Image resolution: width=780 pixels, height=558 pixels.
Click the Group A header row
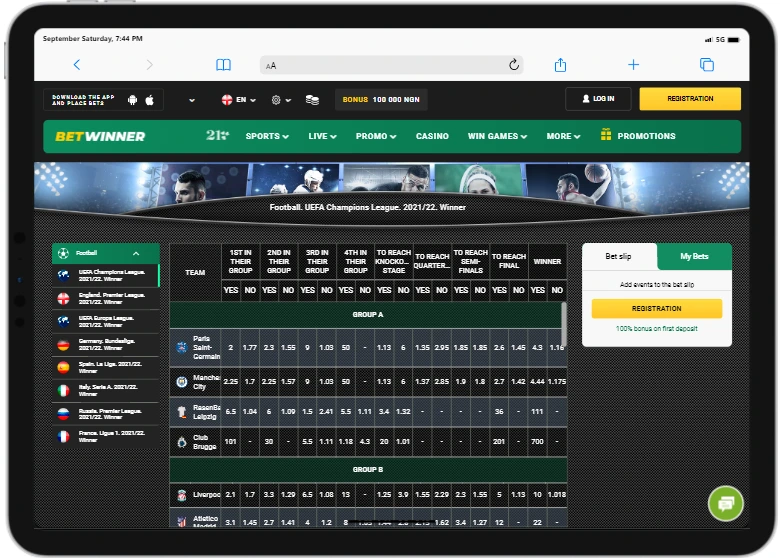367,315
